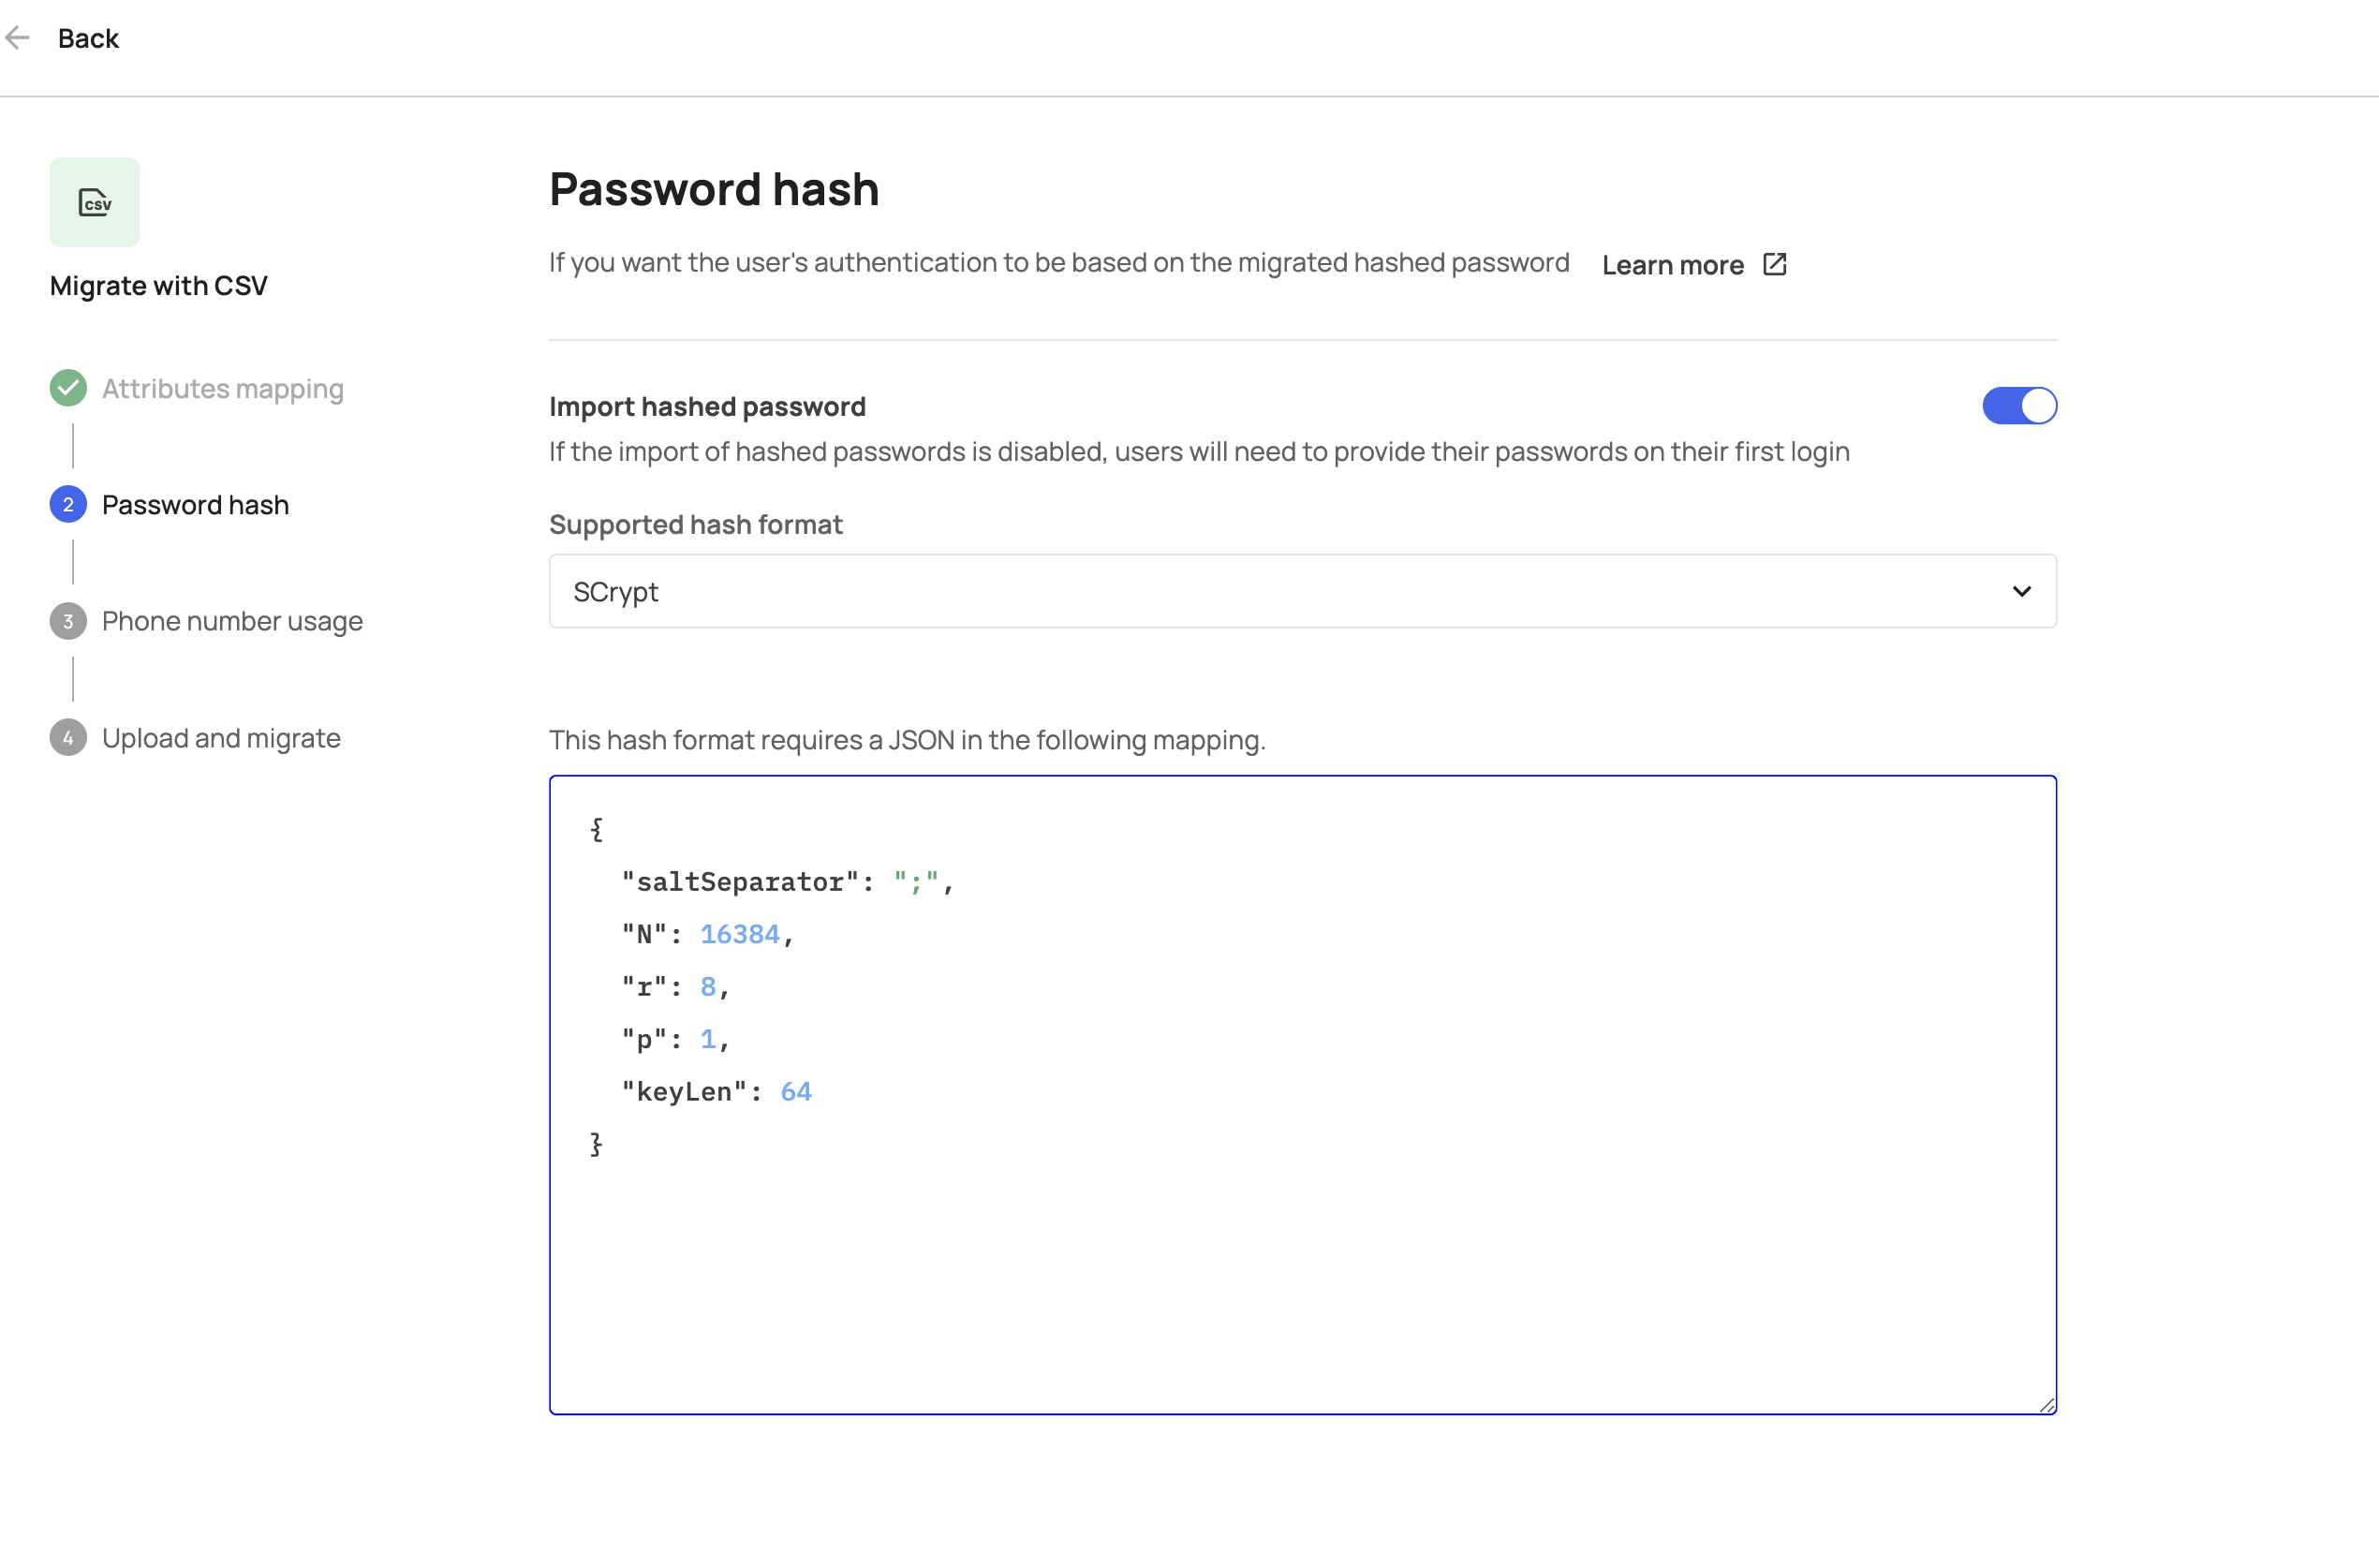Click the green checkmark for Attributes mapping

pos(68,388)
